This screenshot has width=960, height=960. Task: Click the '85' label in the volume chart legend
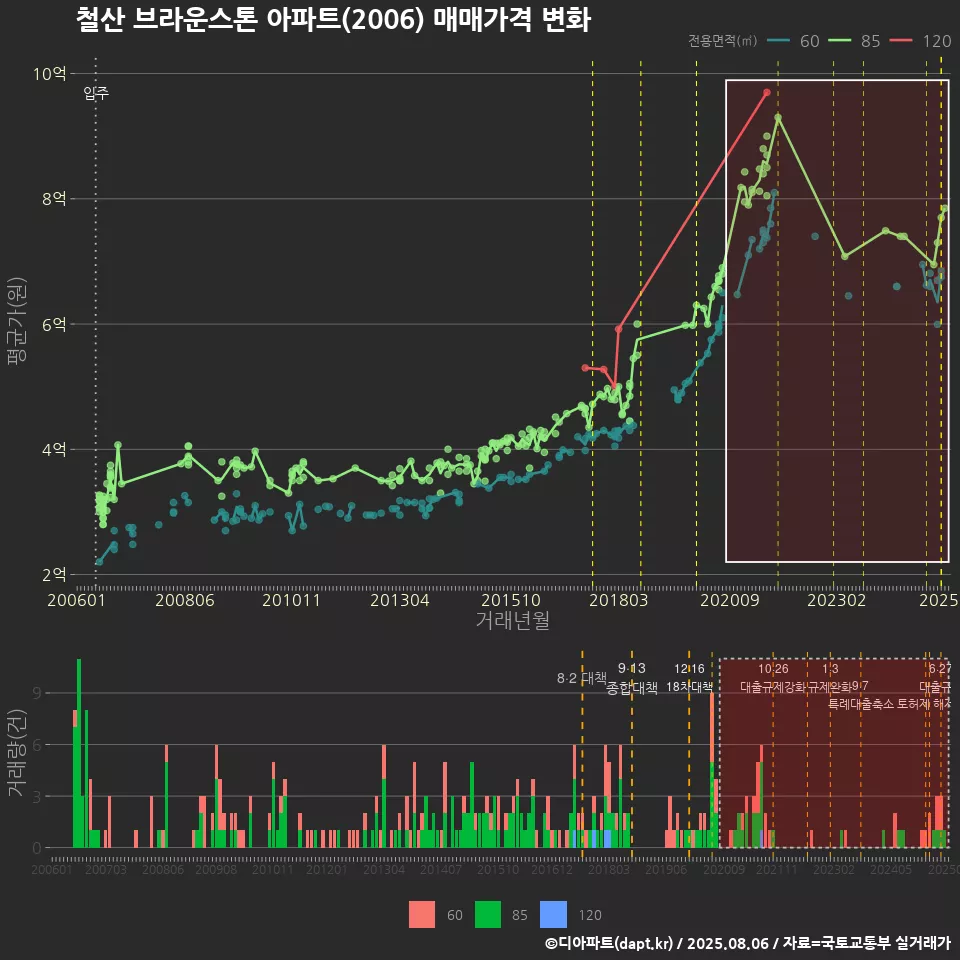(x=520, y=915)
